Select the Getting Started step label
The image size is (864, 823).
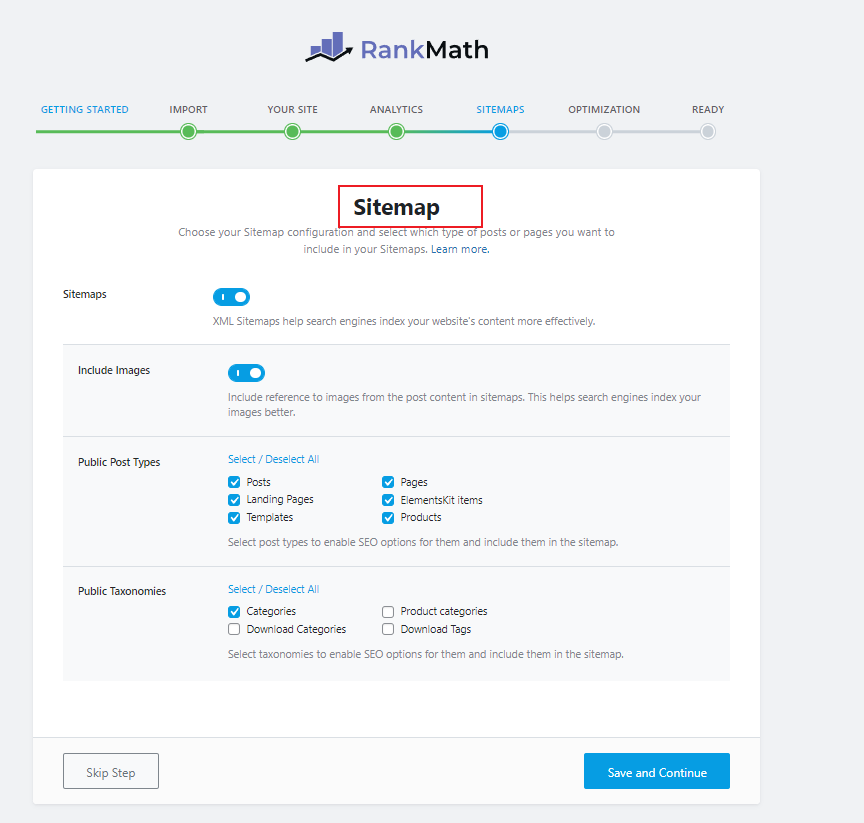point(85,109)
